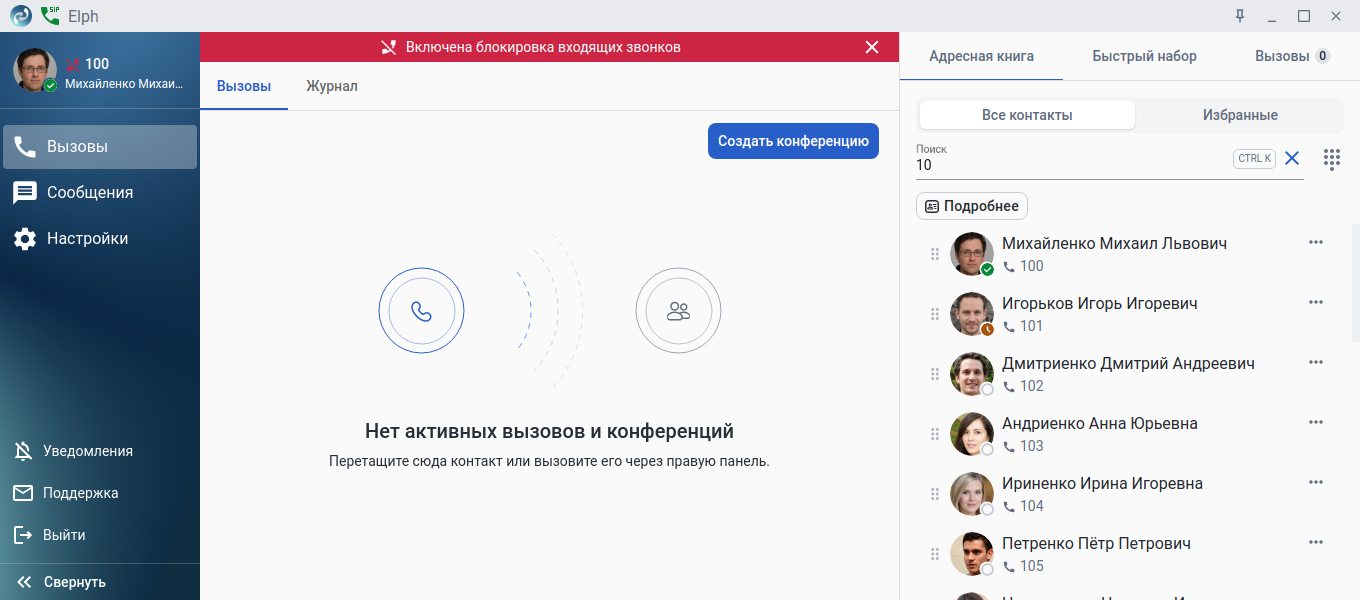Open Настройки in the sidebar
Screen dimensions: 1360x600
point(100,239)
